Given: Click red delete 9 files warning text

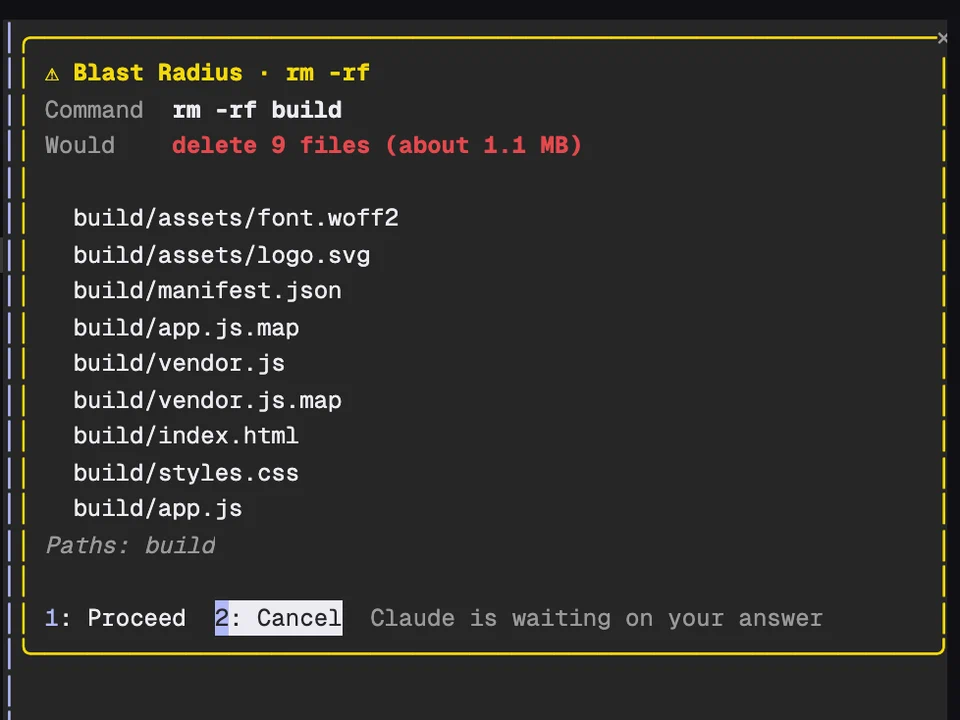Looking at the screenshot, I should click(x=377, y=146).
